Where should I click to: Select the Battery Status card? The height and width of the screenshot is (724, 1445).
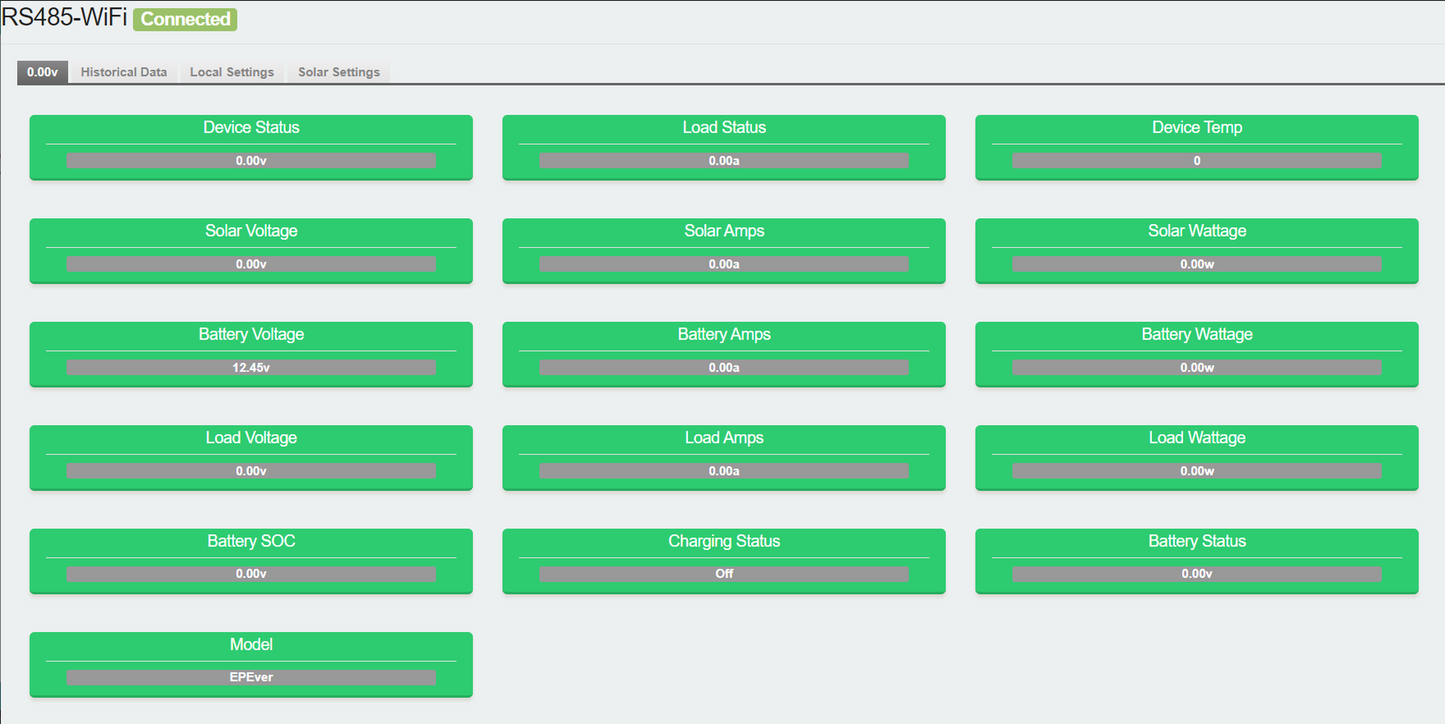point(1196,559)
